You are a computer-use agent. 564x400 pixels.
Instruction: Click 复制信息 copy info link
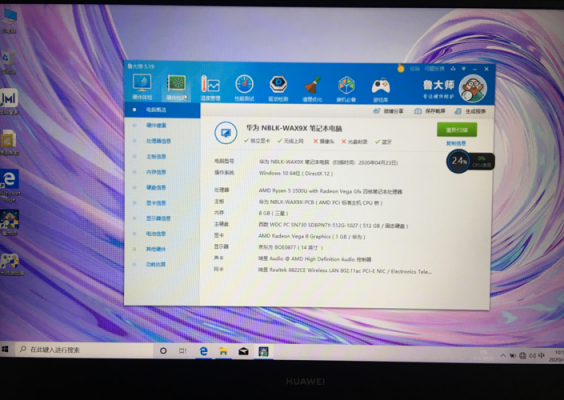point(456,143)
